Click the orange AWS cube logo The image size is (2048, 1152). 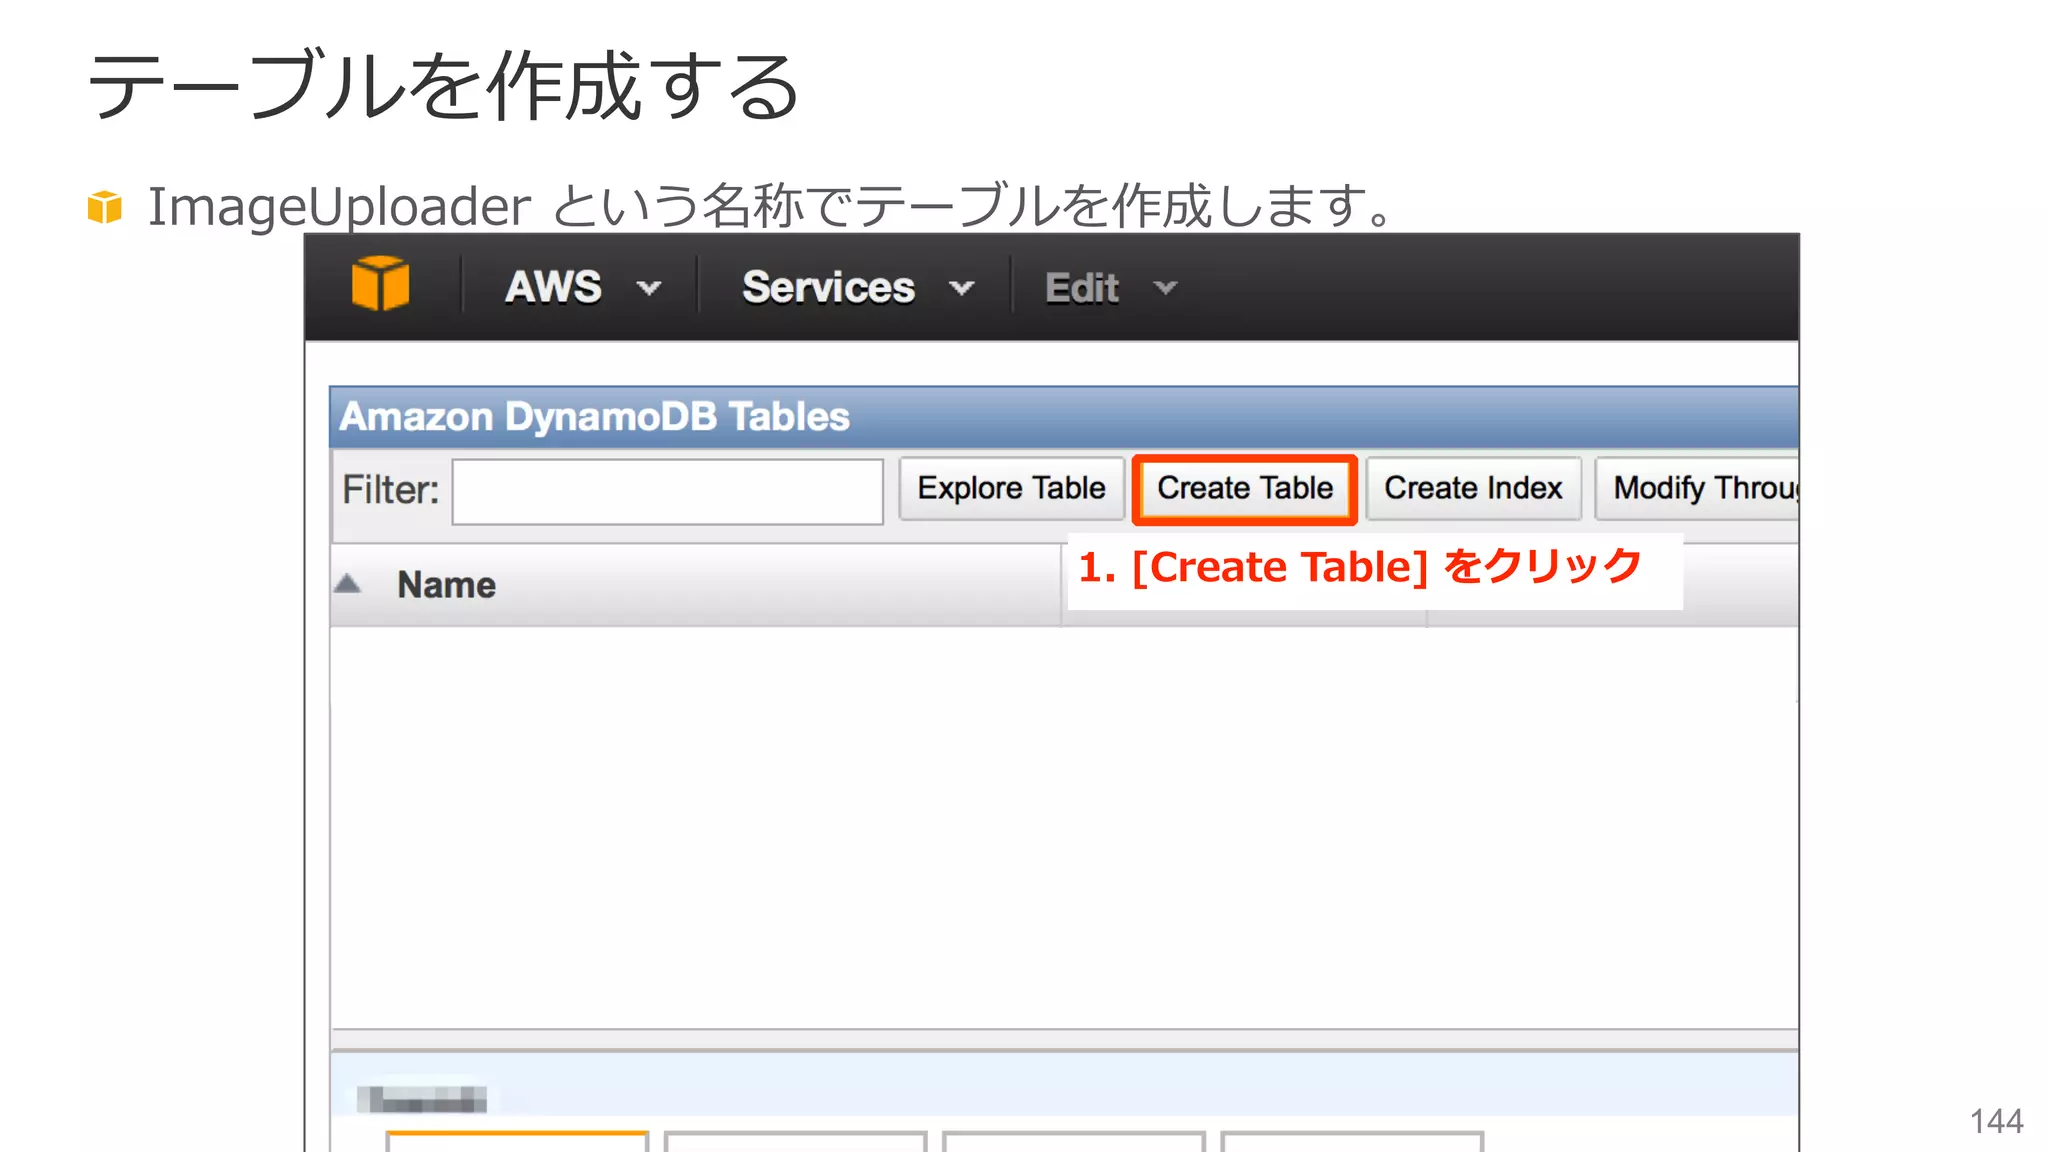click(x=380, y=284)
